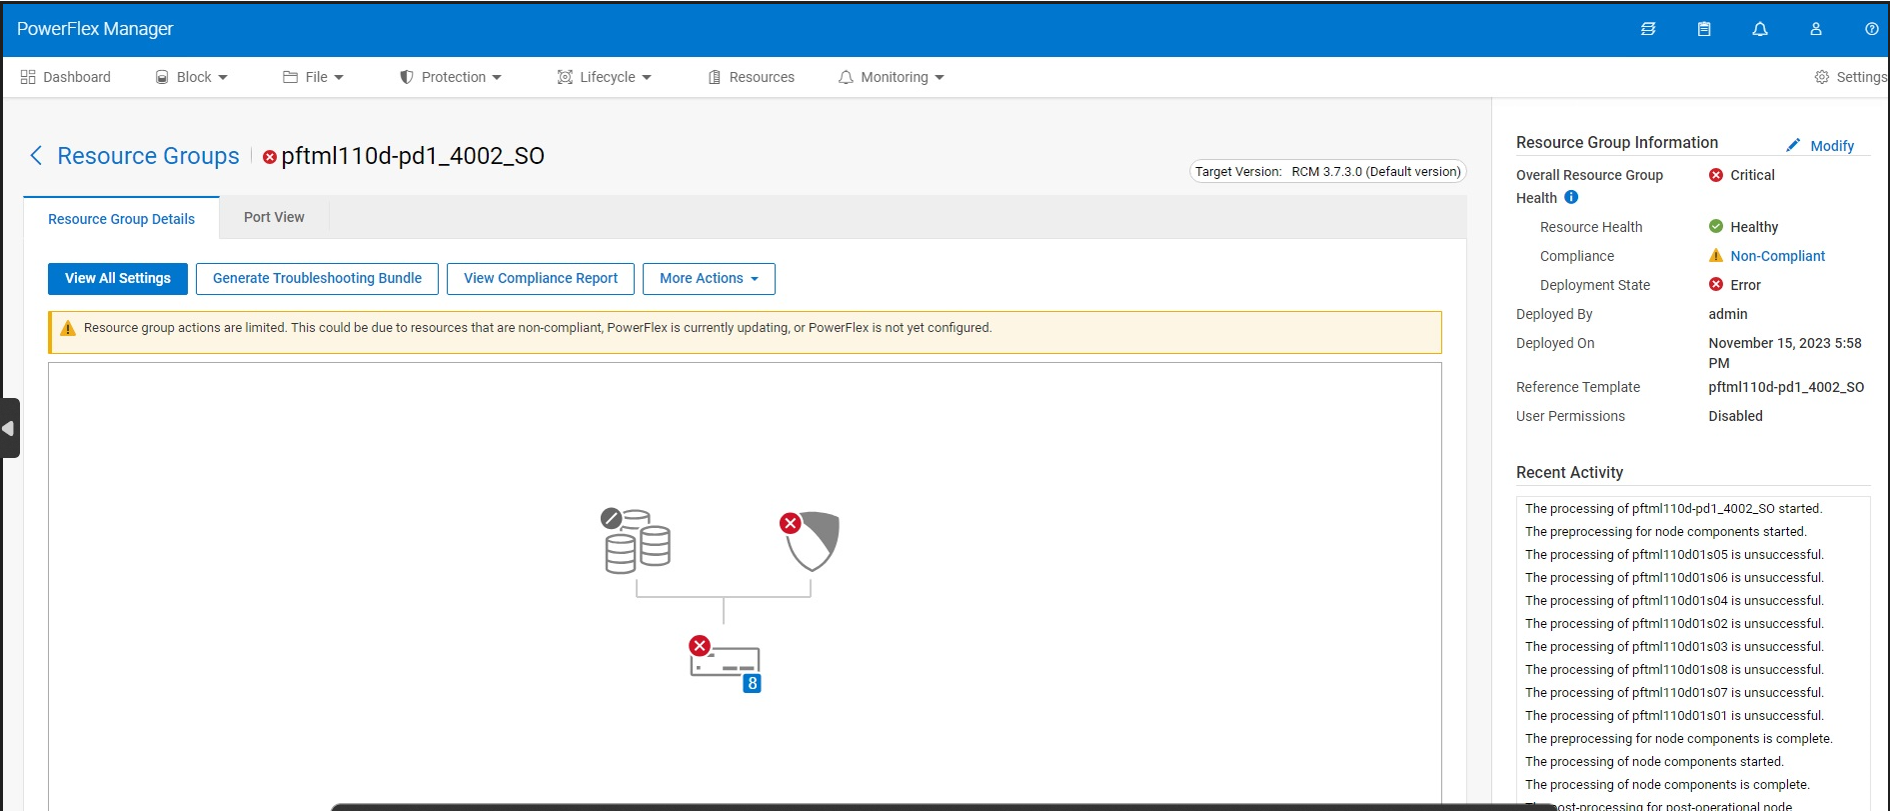The height and width of the screenshot is (811, 1890).
Task: Open the Block dropdown menu
Action: click(192, 77)
